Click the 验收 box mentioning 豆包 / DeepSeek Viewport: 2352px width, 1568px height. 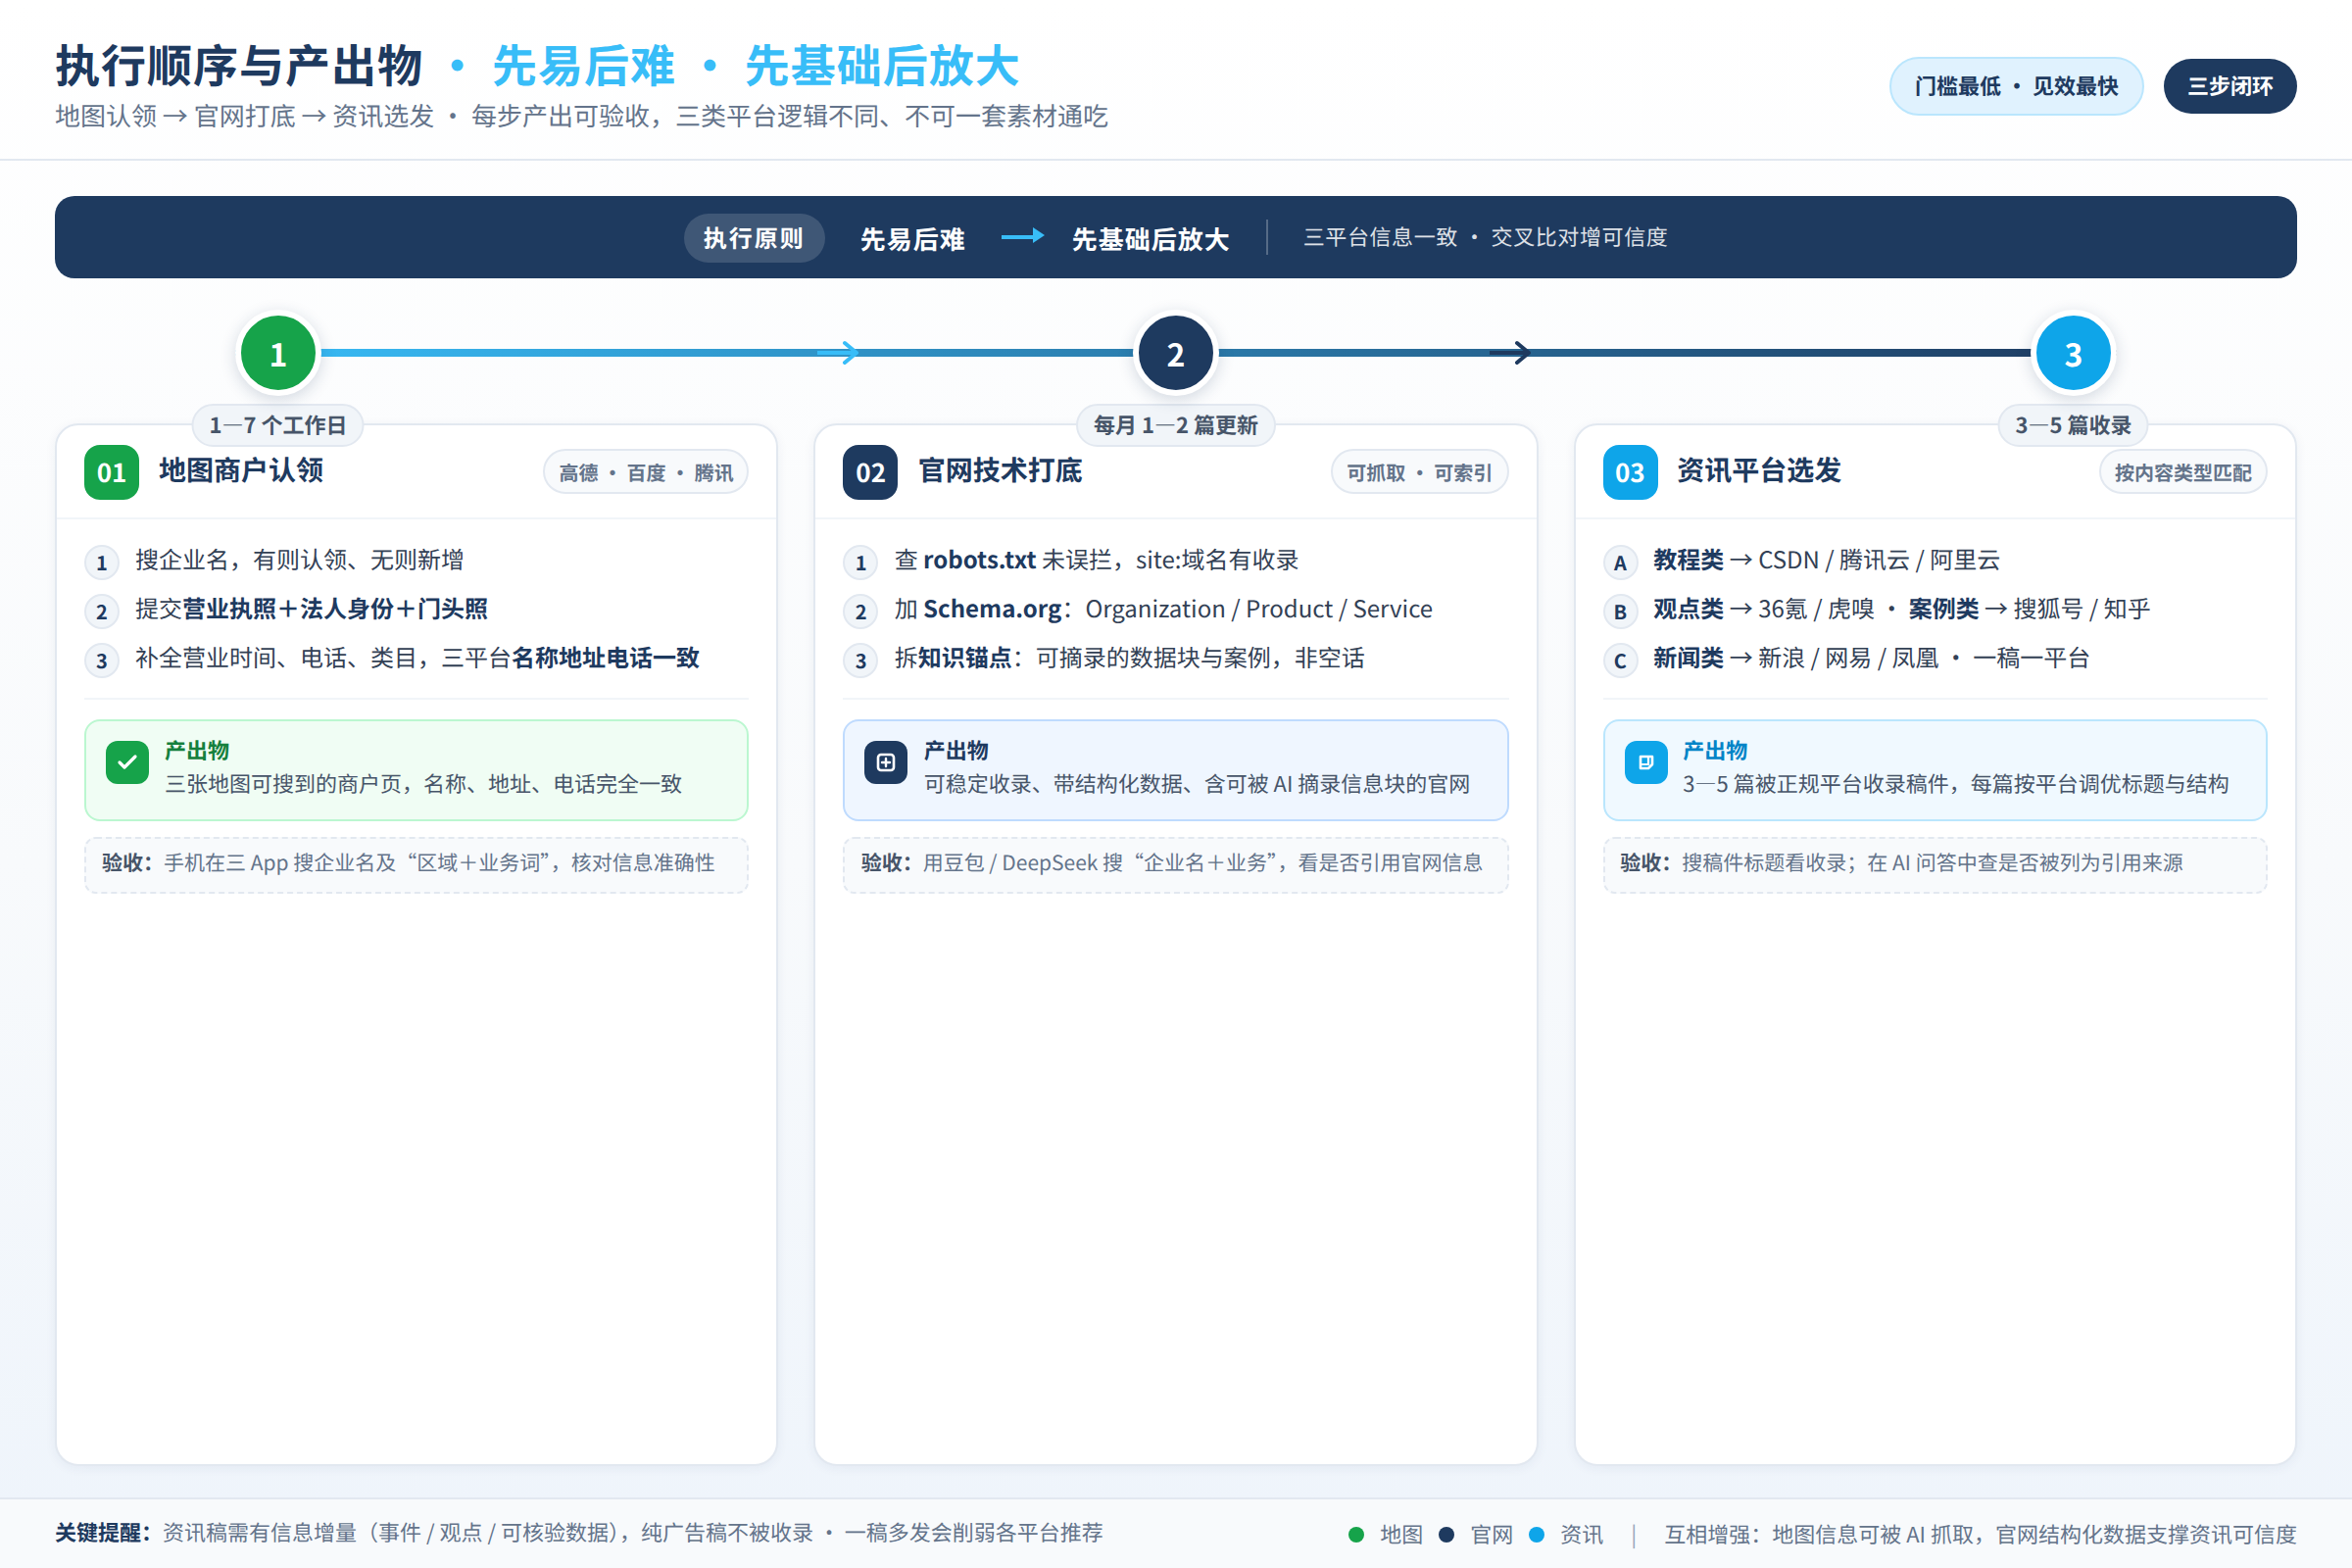click(1176, 864)
